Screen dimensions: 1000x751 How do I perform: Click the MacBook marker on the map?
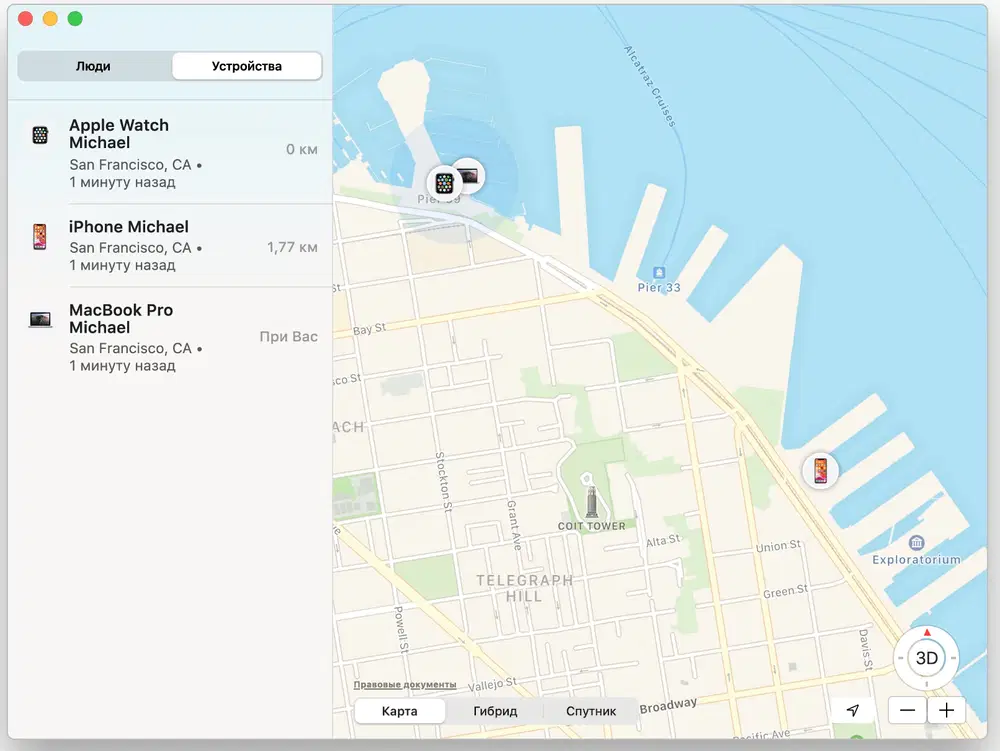click(x=471, y=174)
